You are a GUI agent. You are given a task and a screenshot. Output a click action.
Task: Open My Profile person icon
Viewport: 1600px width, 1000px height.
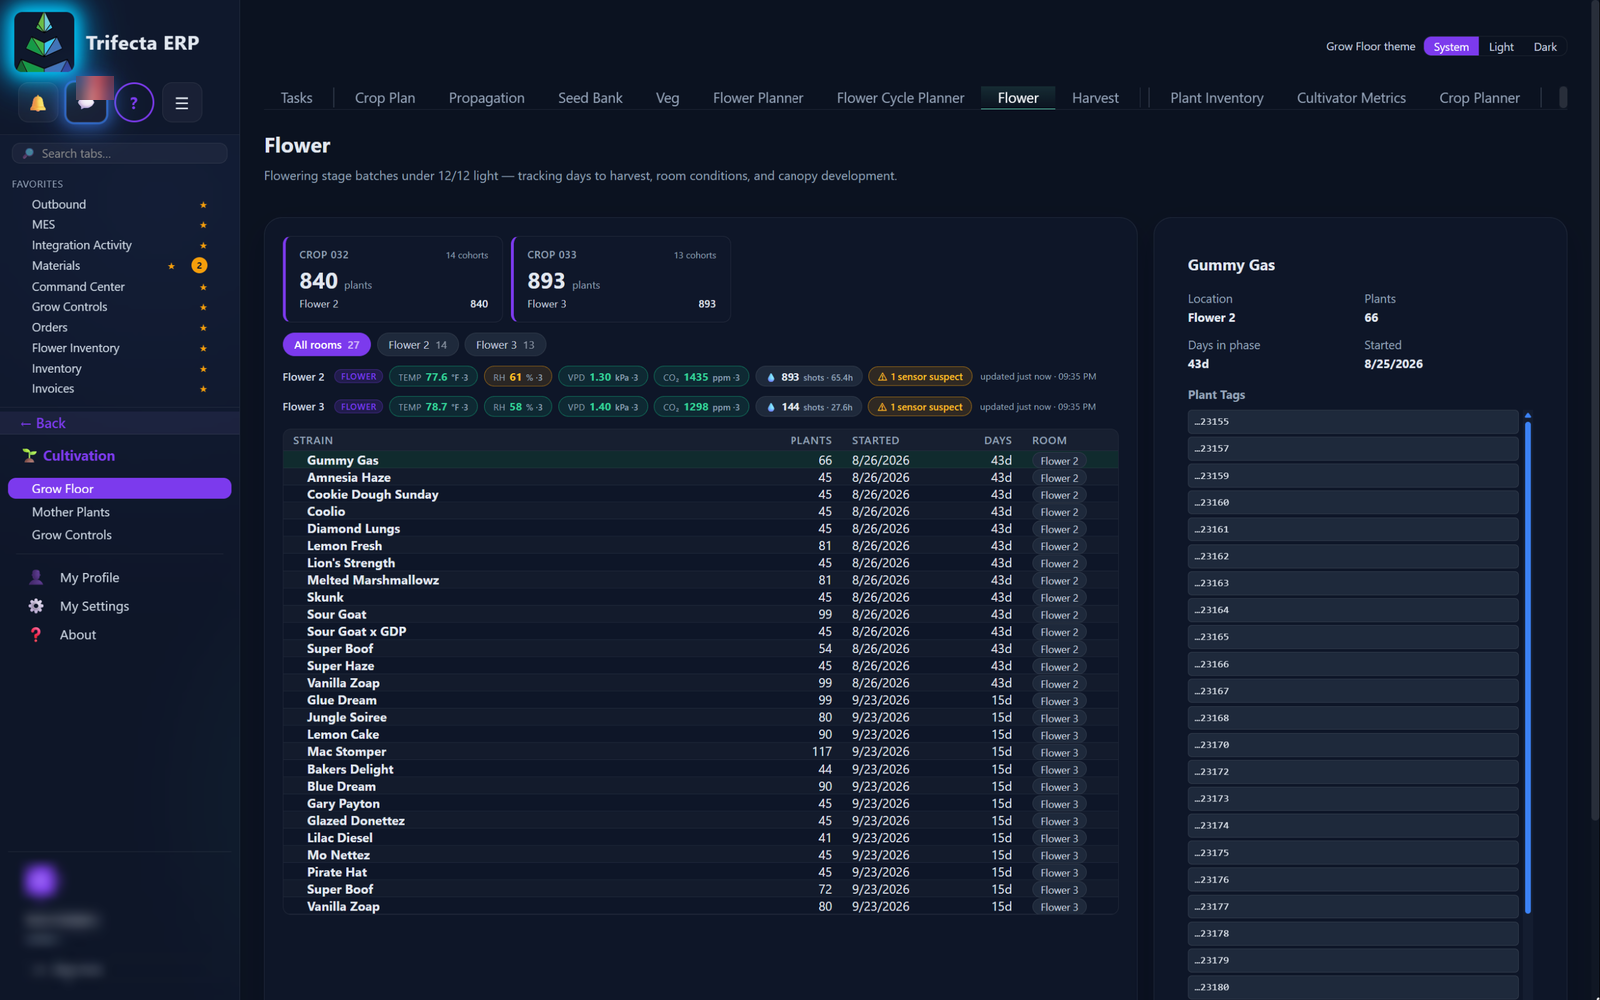(36, 578)
